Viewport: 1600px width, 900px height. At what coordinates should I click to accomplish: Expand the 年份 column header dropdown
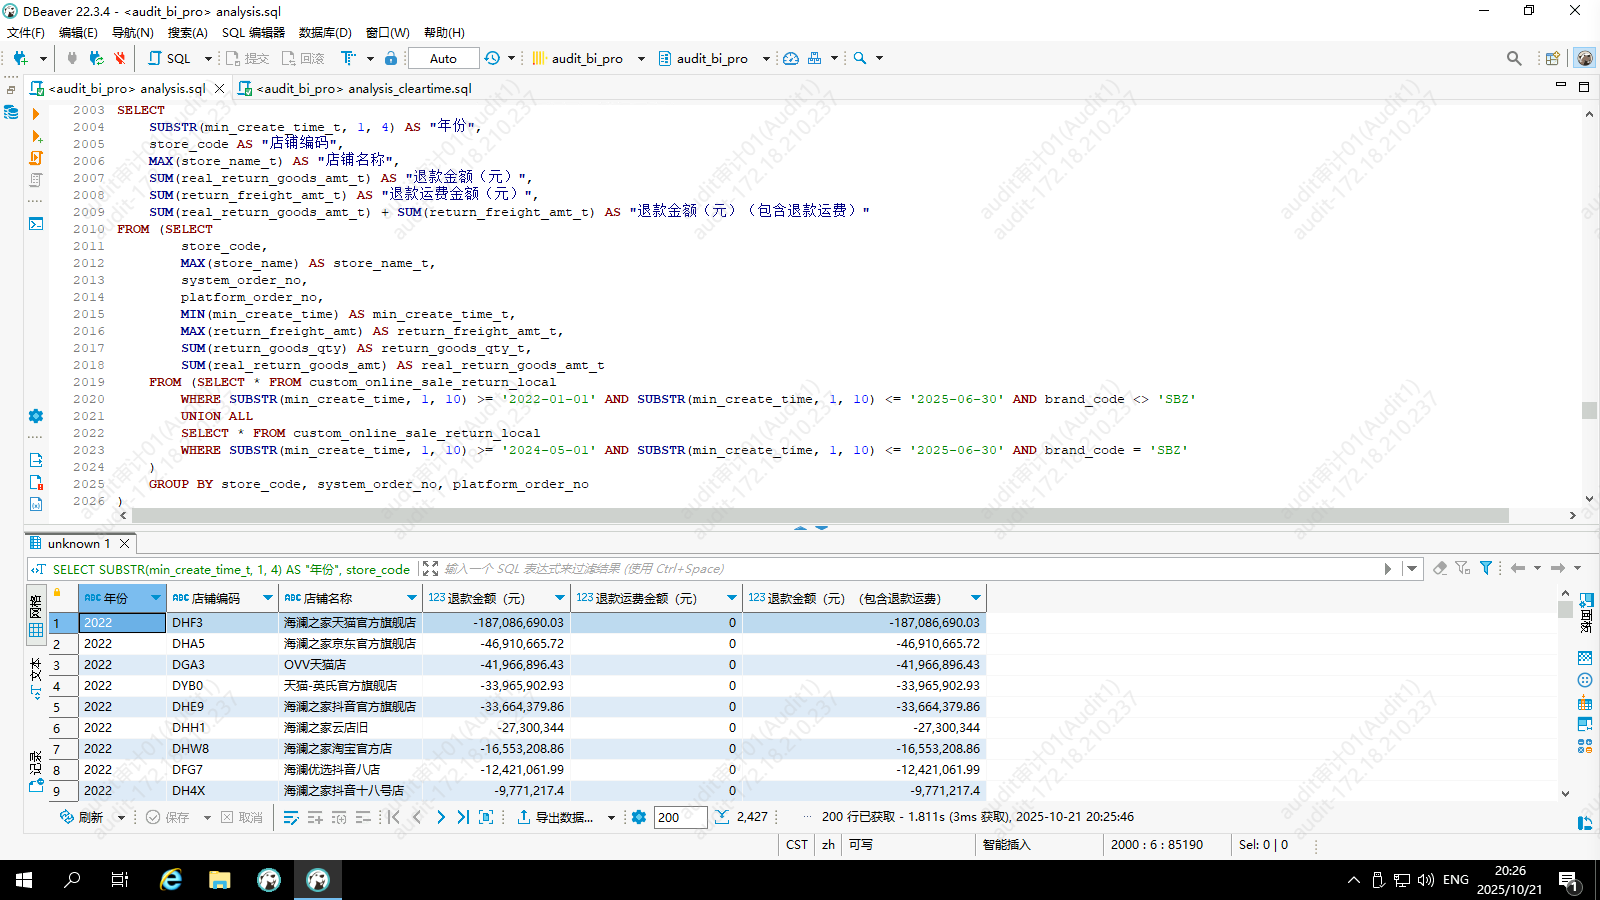pyautogui.click(x=156, y=598)
